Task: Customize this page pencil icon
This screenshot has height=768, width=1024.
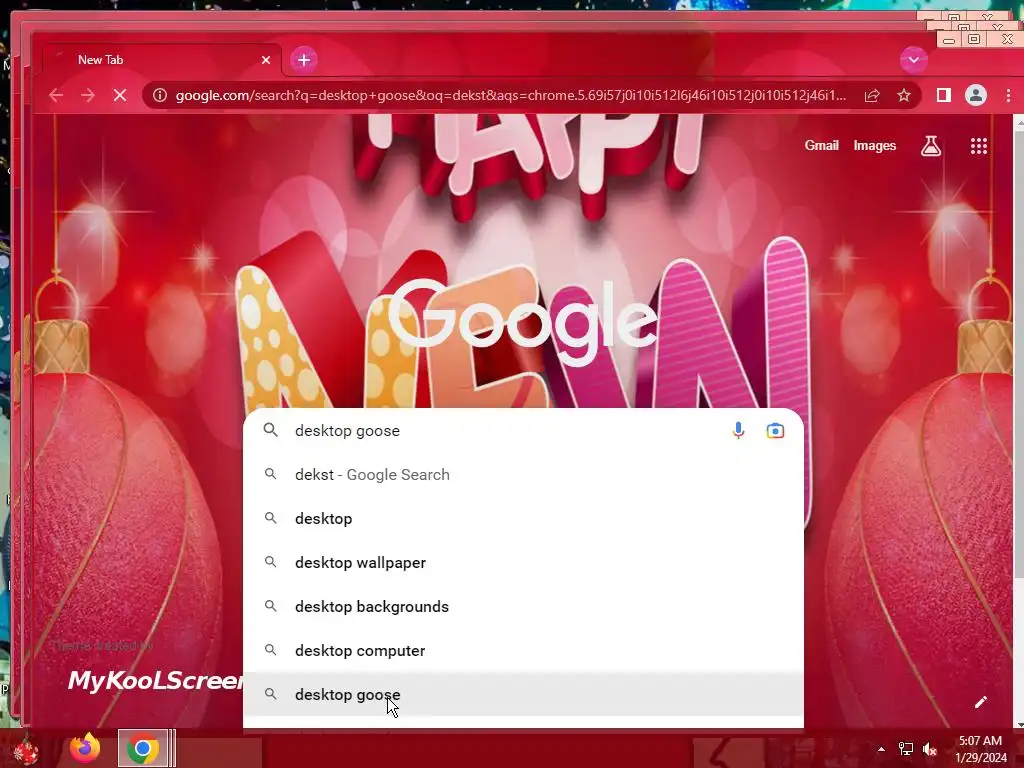Action: tap(981, 702)
